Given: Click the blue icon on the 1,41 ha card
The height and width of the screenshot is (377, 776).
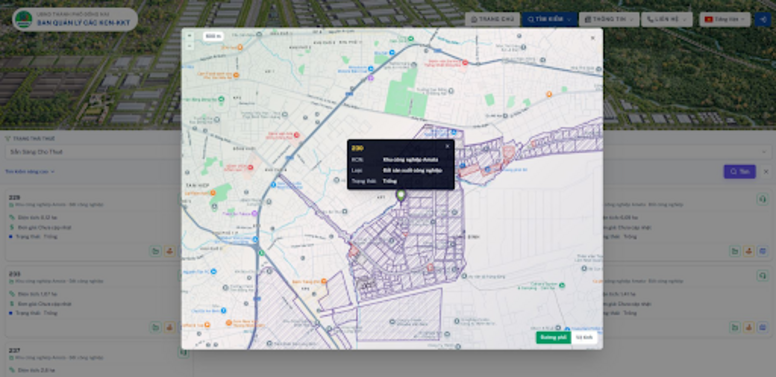Looking at the screenshot, I should 763,328.
